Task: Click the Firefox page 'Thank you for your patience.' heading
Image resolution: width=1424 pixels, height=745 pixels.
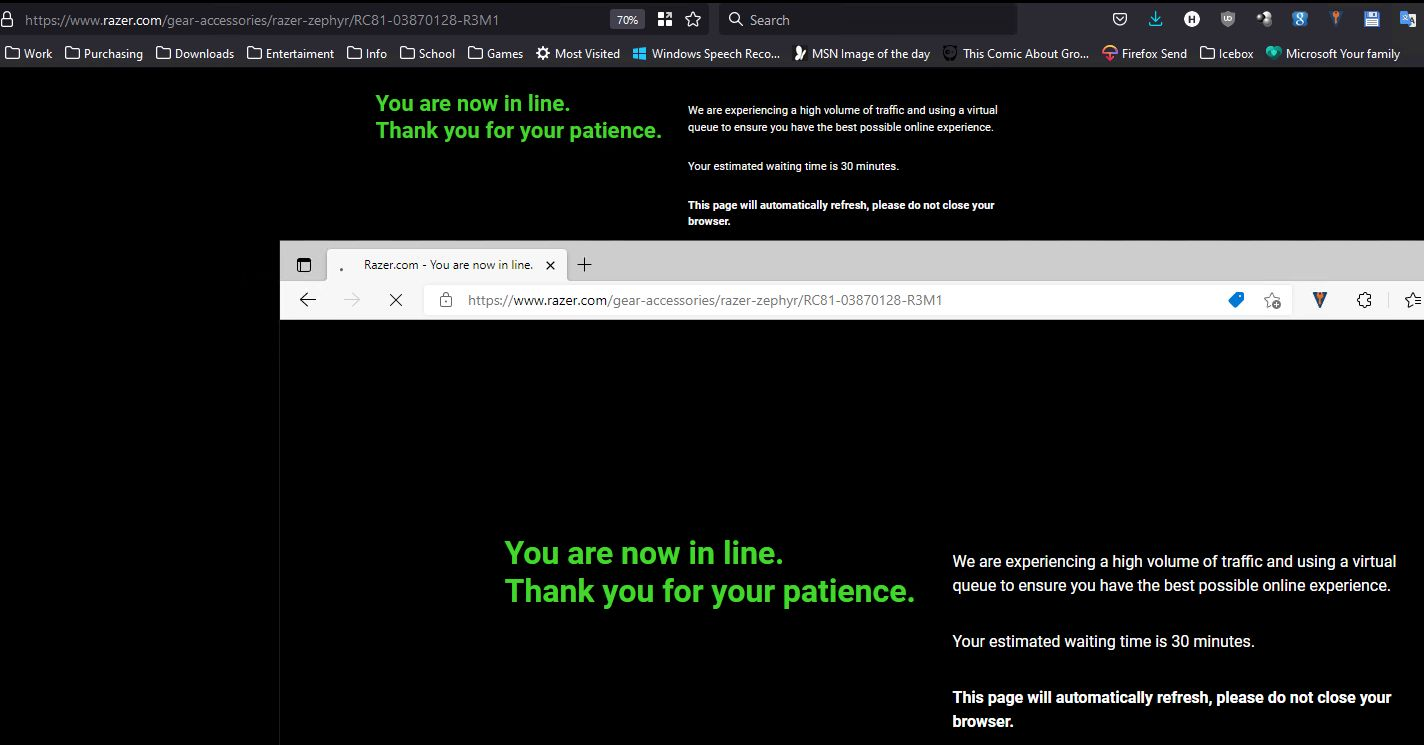Action: (518, 130)
